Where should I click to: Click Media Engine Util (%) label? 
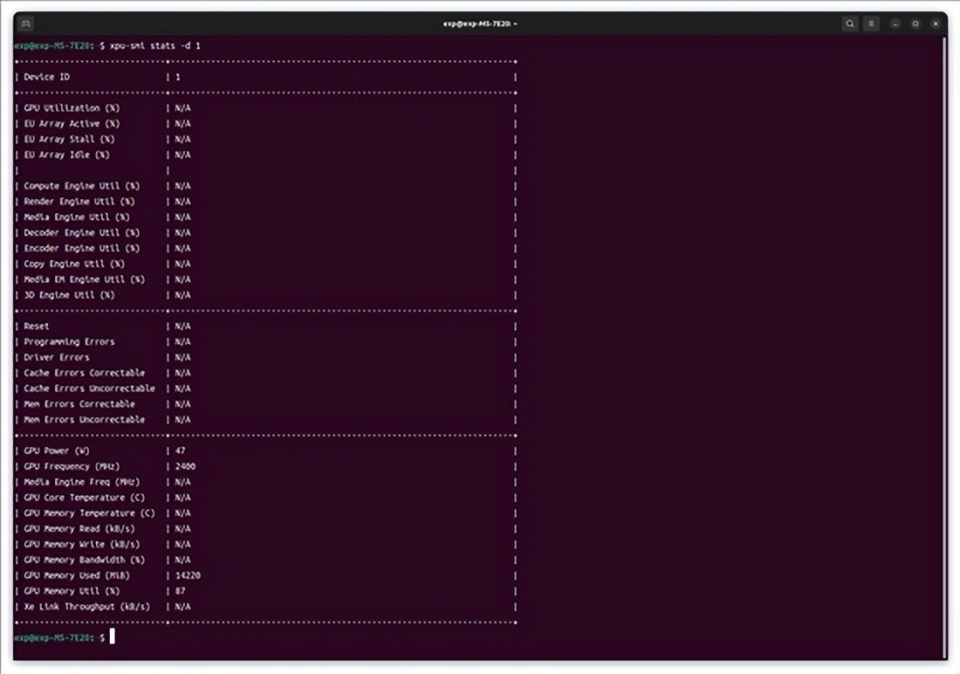click(x=77, y=217)
